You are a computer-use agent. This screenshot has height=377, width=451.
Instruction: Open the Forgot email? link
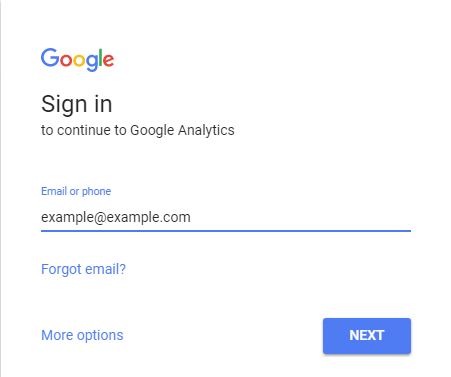pos(83,269)
